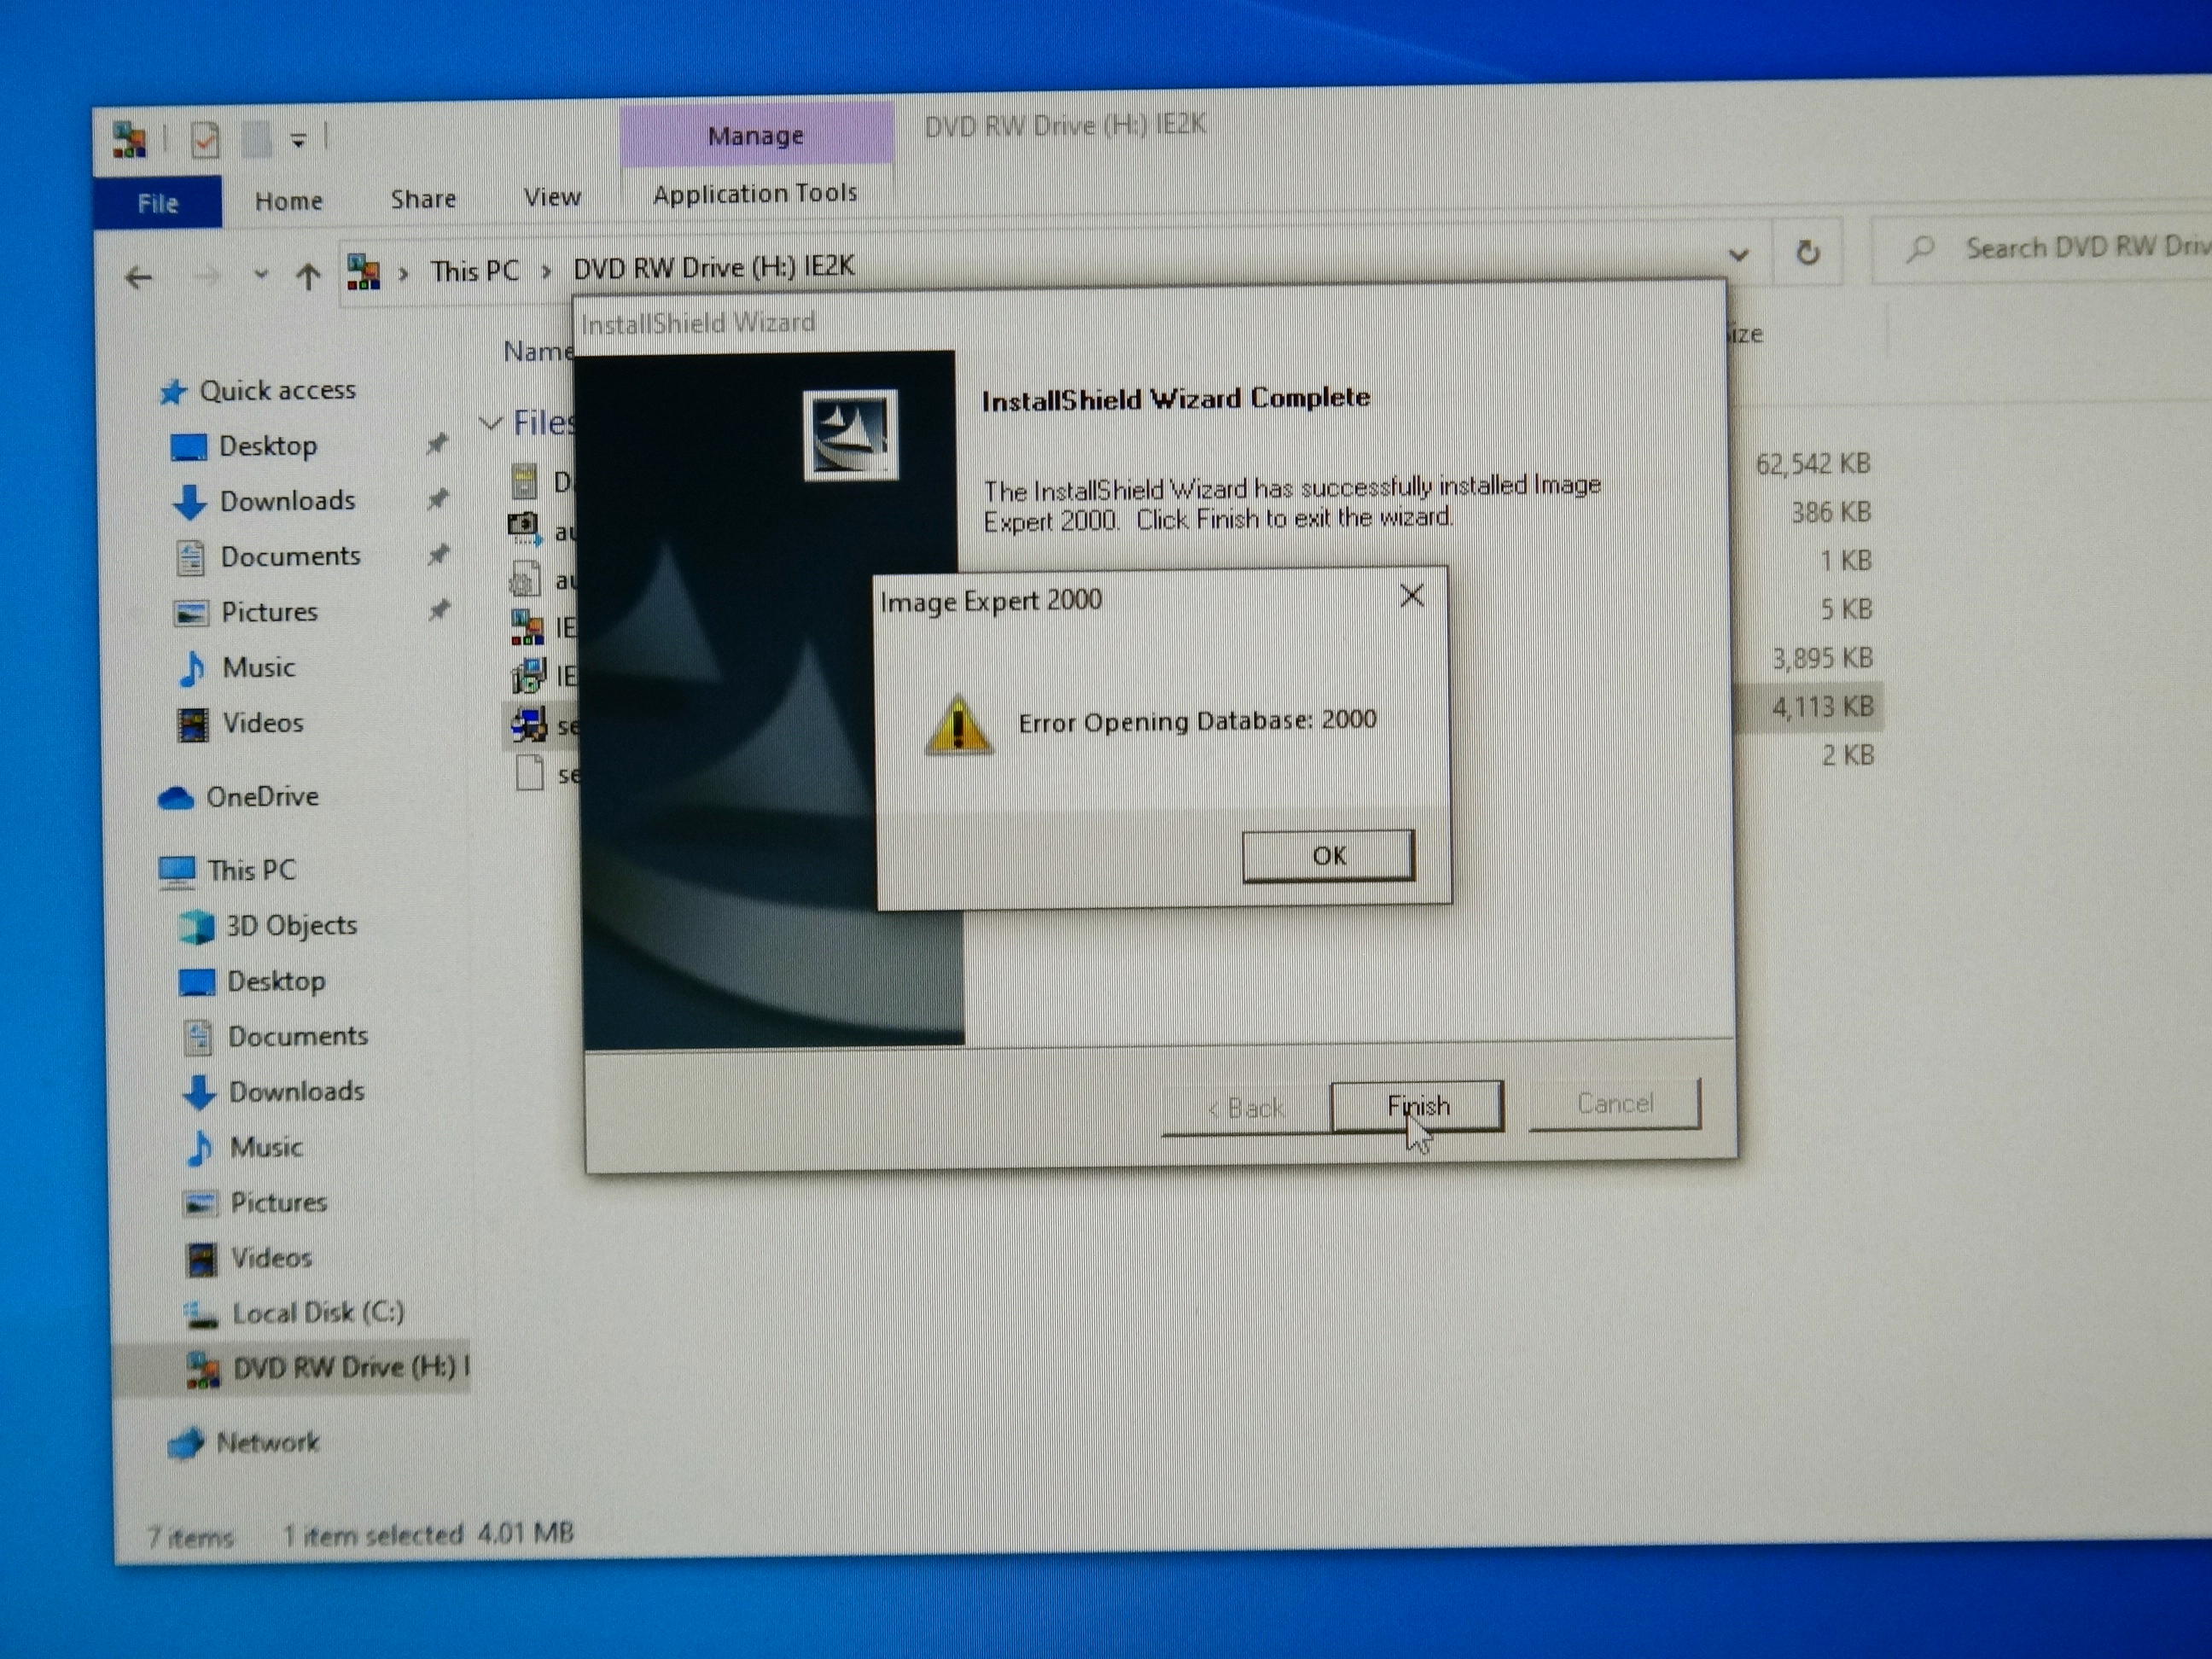The image size is (2212, 1659).
Task: Open the Application Tools tab
Action: [755, 192]
